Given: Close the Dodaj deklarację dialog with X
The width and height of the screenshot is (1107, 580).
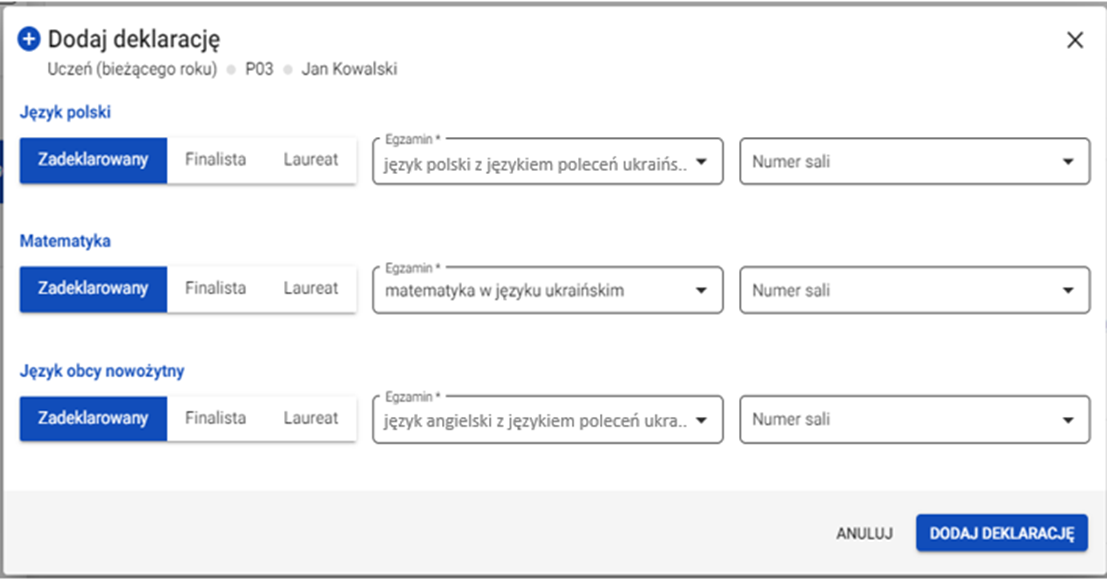Looking at the screenshot, I should click(1075, 40).
